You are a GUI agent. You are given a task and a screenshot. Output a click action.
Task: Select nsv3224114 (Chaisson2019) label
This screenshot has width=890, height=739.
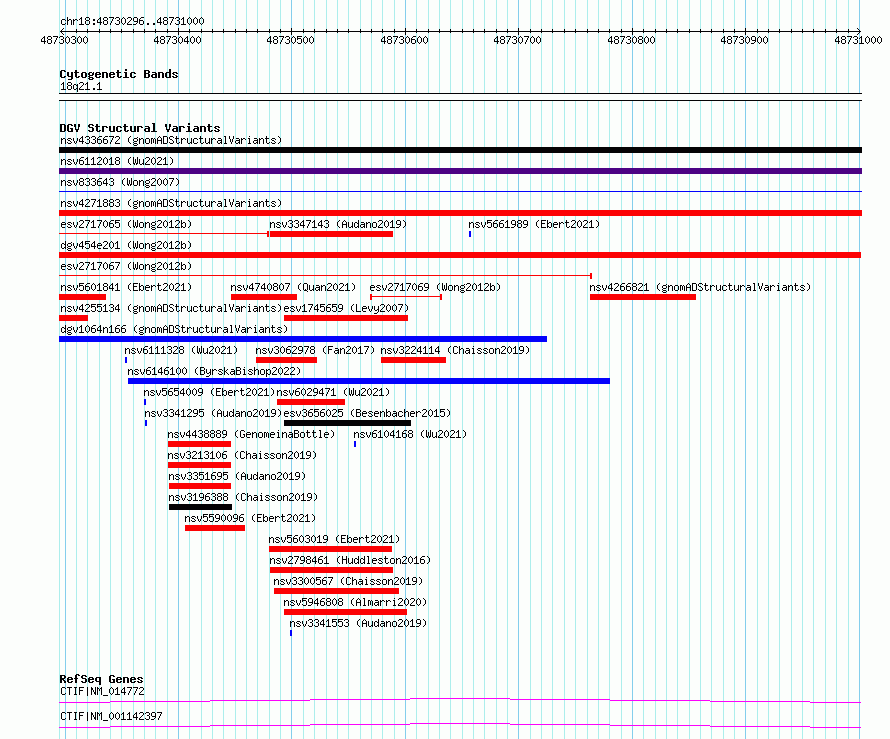455,350
